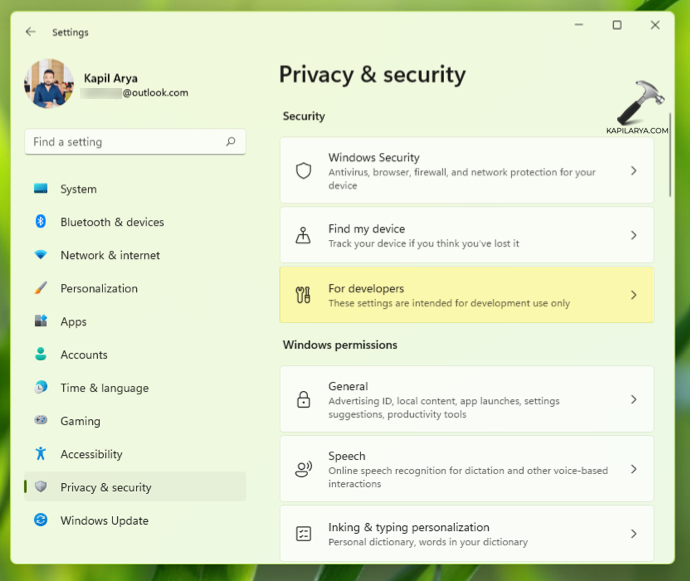Expand For developers with its chevron
The height and width of the screenshot is (581, 690).
pyautogui.click(x=633, y=295)
